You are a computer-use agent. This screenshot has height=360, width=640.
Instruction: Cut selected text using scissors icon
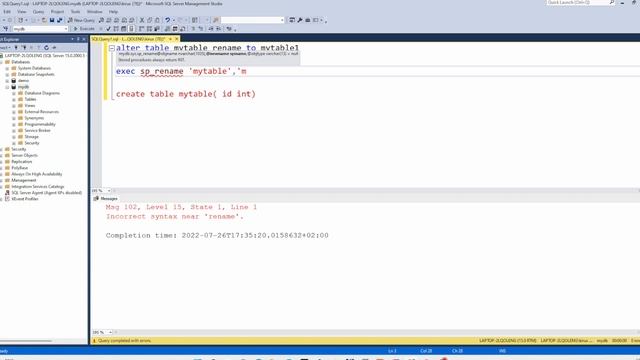(142, 20)
